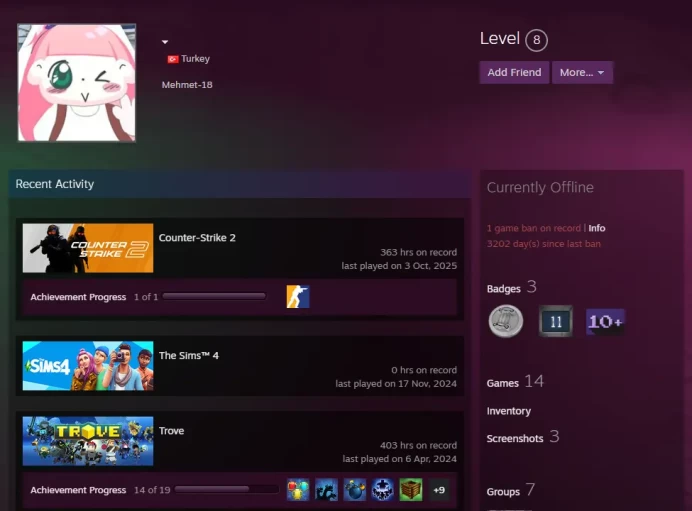Screen dimensions: 692x511
Task: View the Trove wooden crate achievement icon
Action: pos(411,490)
